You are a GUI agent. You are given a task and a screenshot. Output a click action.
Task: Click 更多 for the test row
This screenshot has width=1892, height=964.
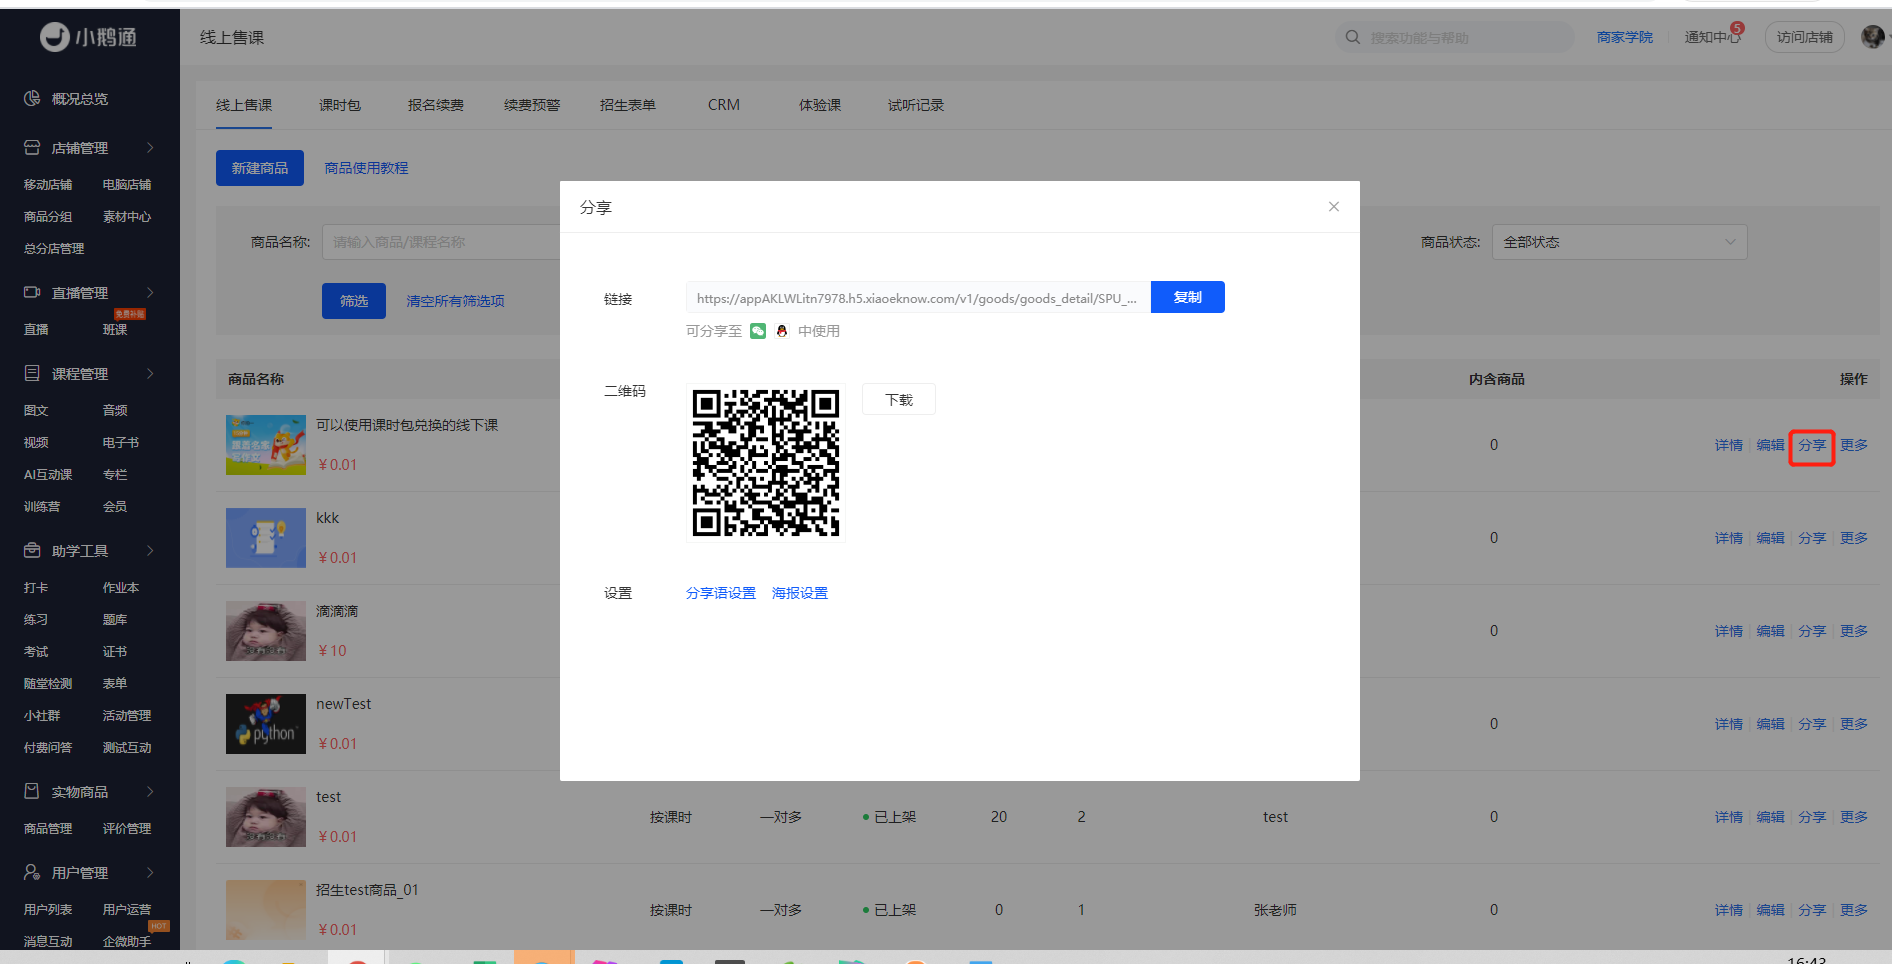(x=1854, y=817)
